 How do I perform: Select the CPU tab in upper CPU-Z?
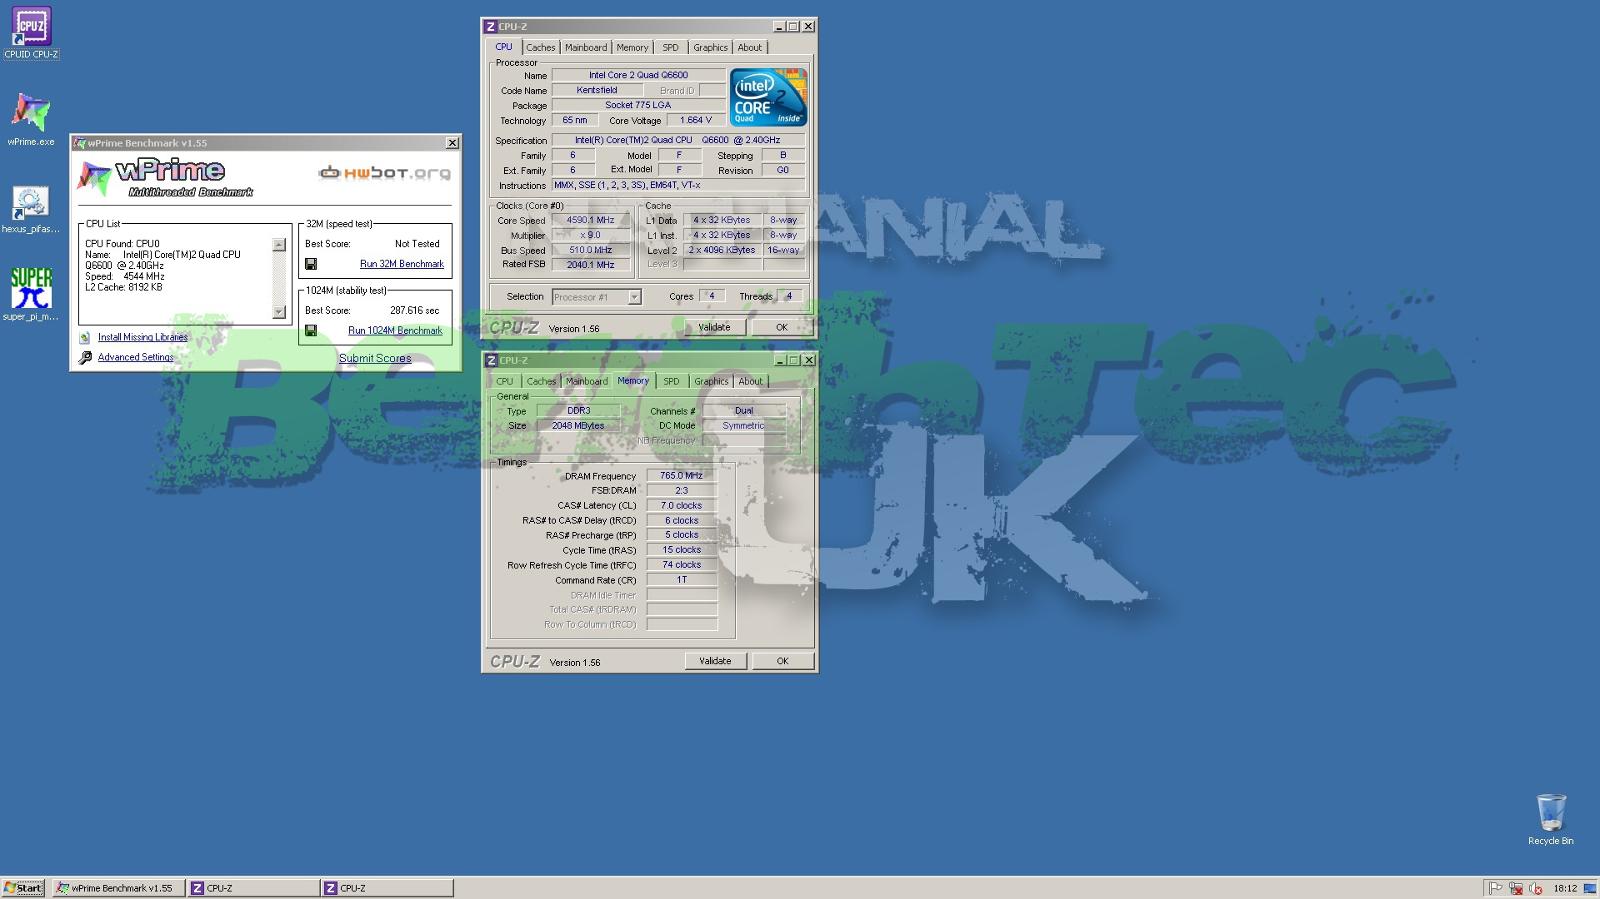(x=504, y=47)
